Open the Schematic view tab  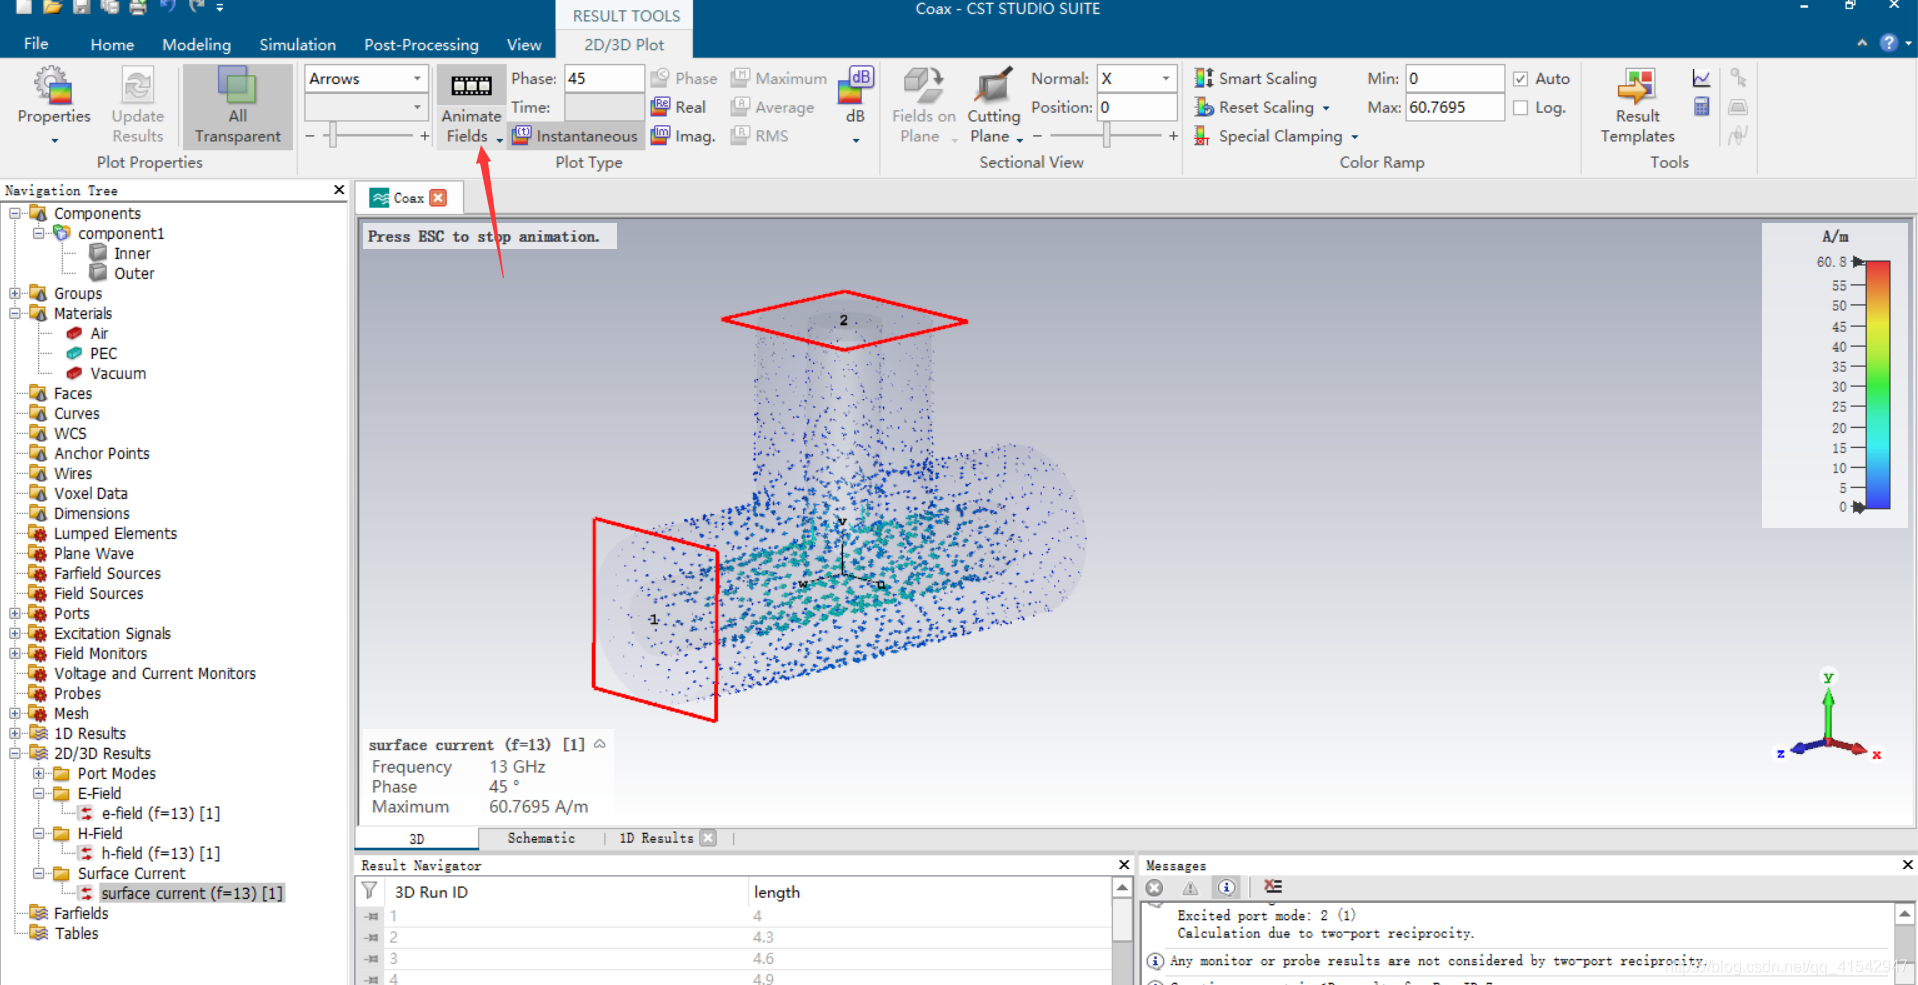[x=541, y=838]
